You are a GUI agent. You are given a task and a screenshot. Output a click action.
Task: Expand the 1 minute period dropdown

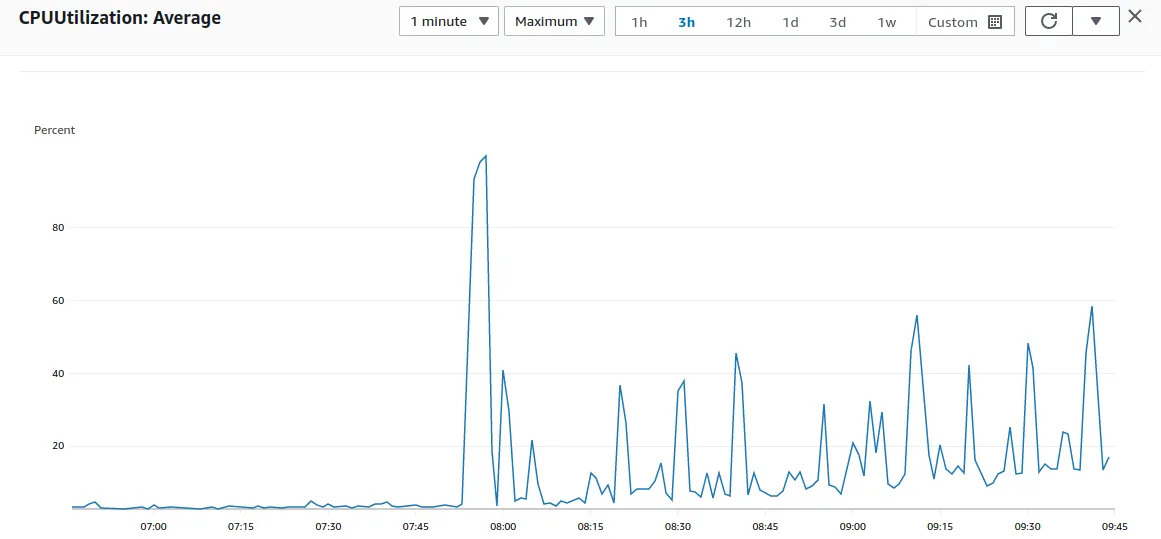pos(449,21)
